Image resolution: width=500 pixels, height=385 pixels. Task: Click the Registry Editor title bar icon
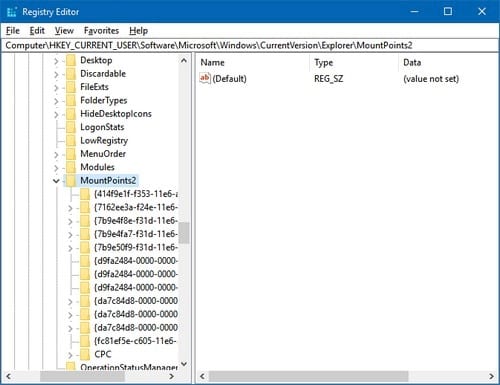(11, 12)
